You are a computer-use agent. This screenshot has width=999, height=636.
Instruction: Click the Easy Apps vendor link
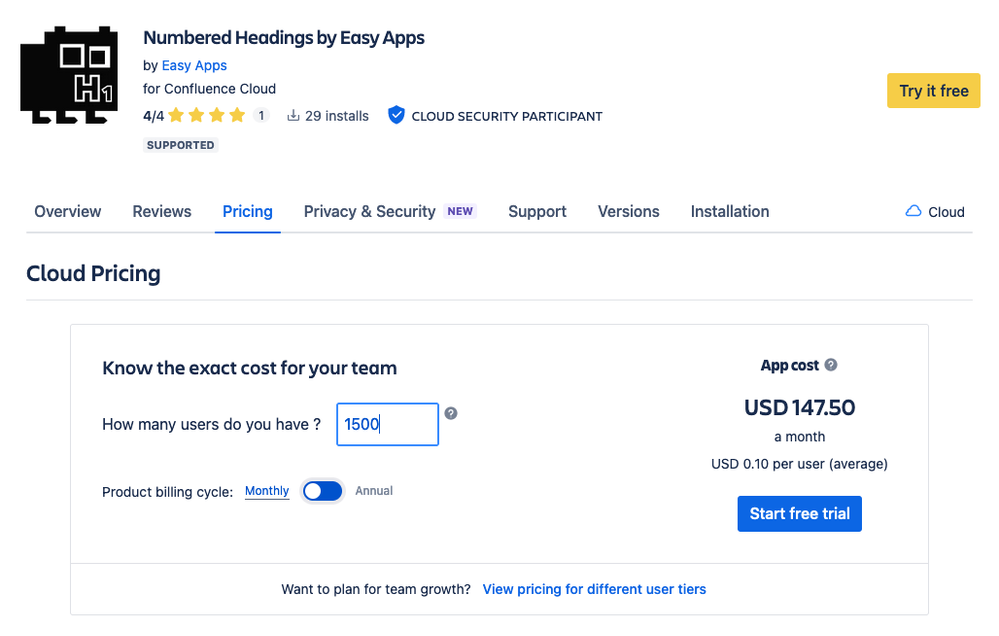click(194, 65)
